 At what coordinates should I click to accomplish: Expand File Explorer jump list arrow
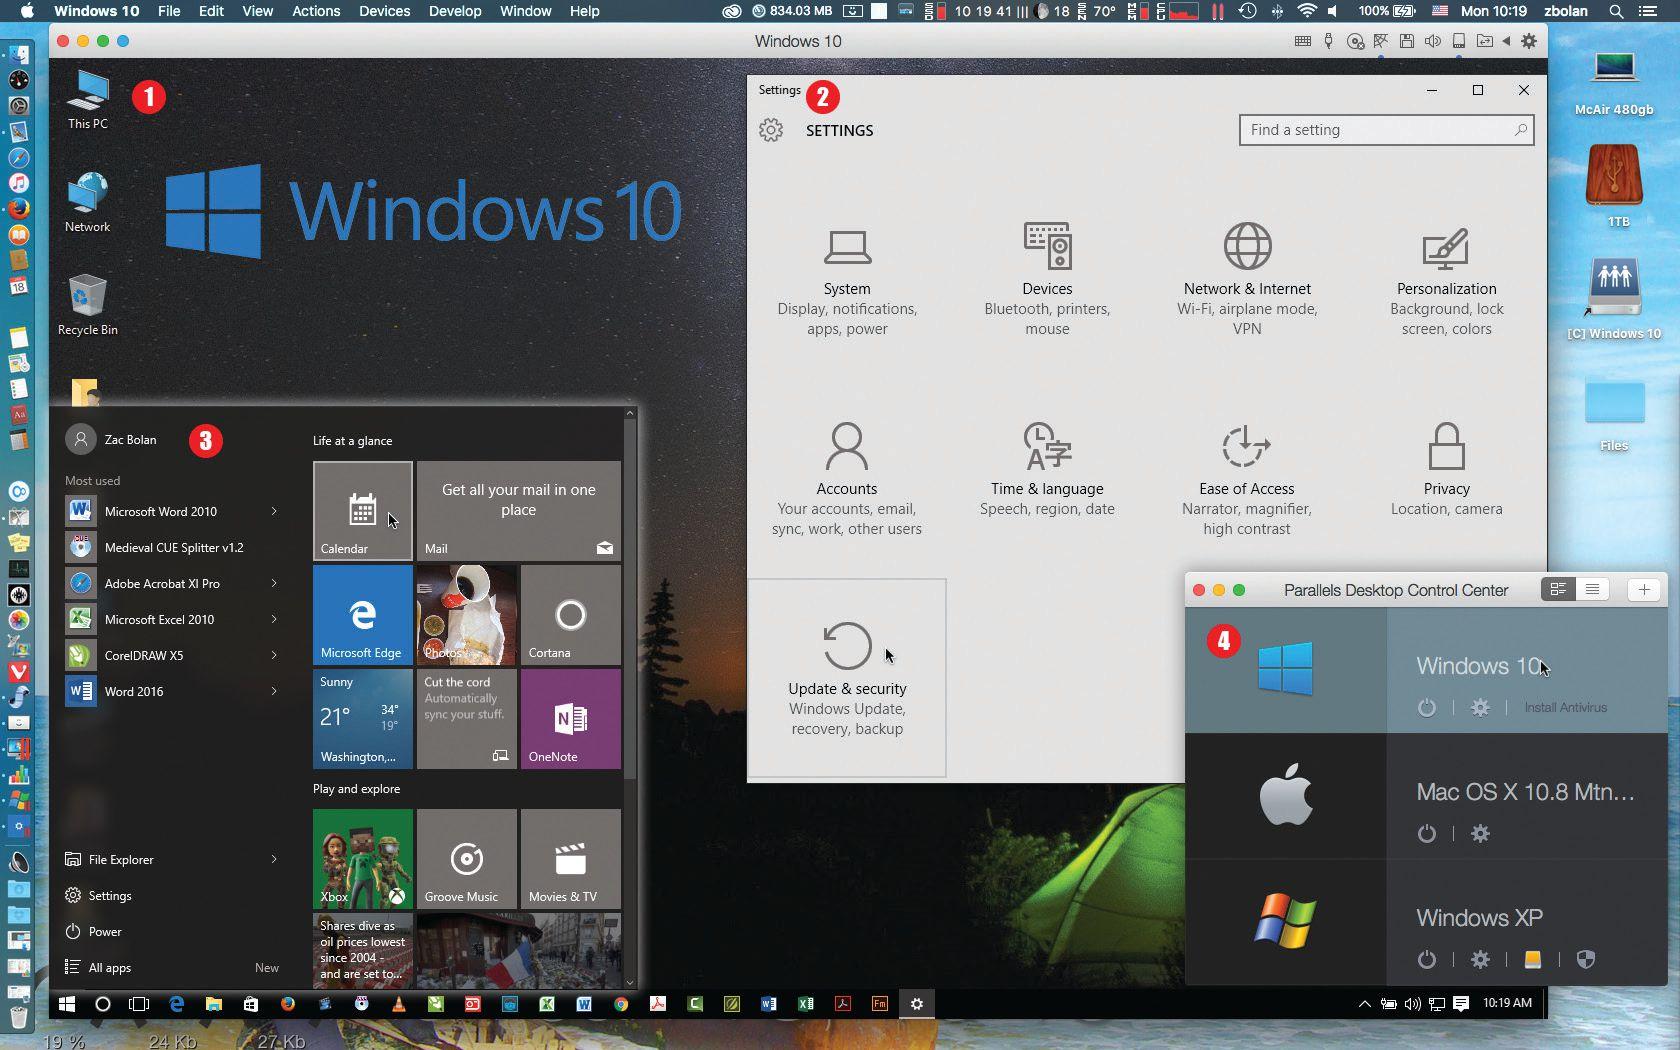point(274,860)
